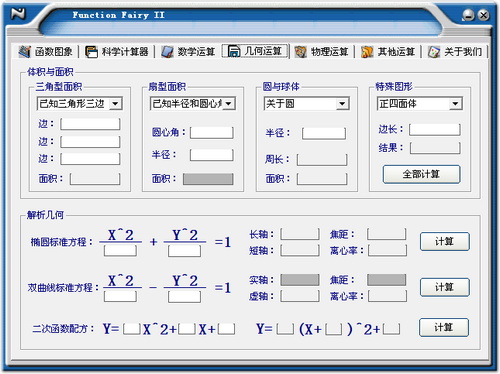Viewport: 500px width, 374px height.
Task: Open the 关于圆 dropdown
Action: coord(342,104)
